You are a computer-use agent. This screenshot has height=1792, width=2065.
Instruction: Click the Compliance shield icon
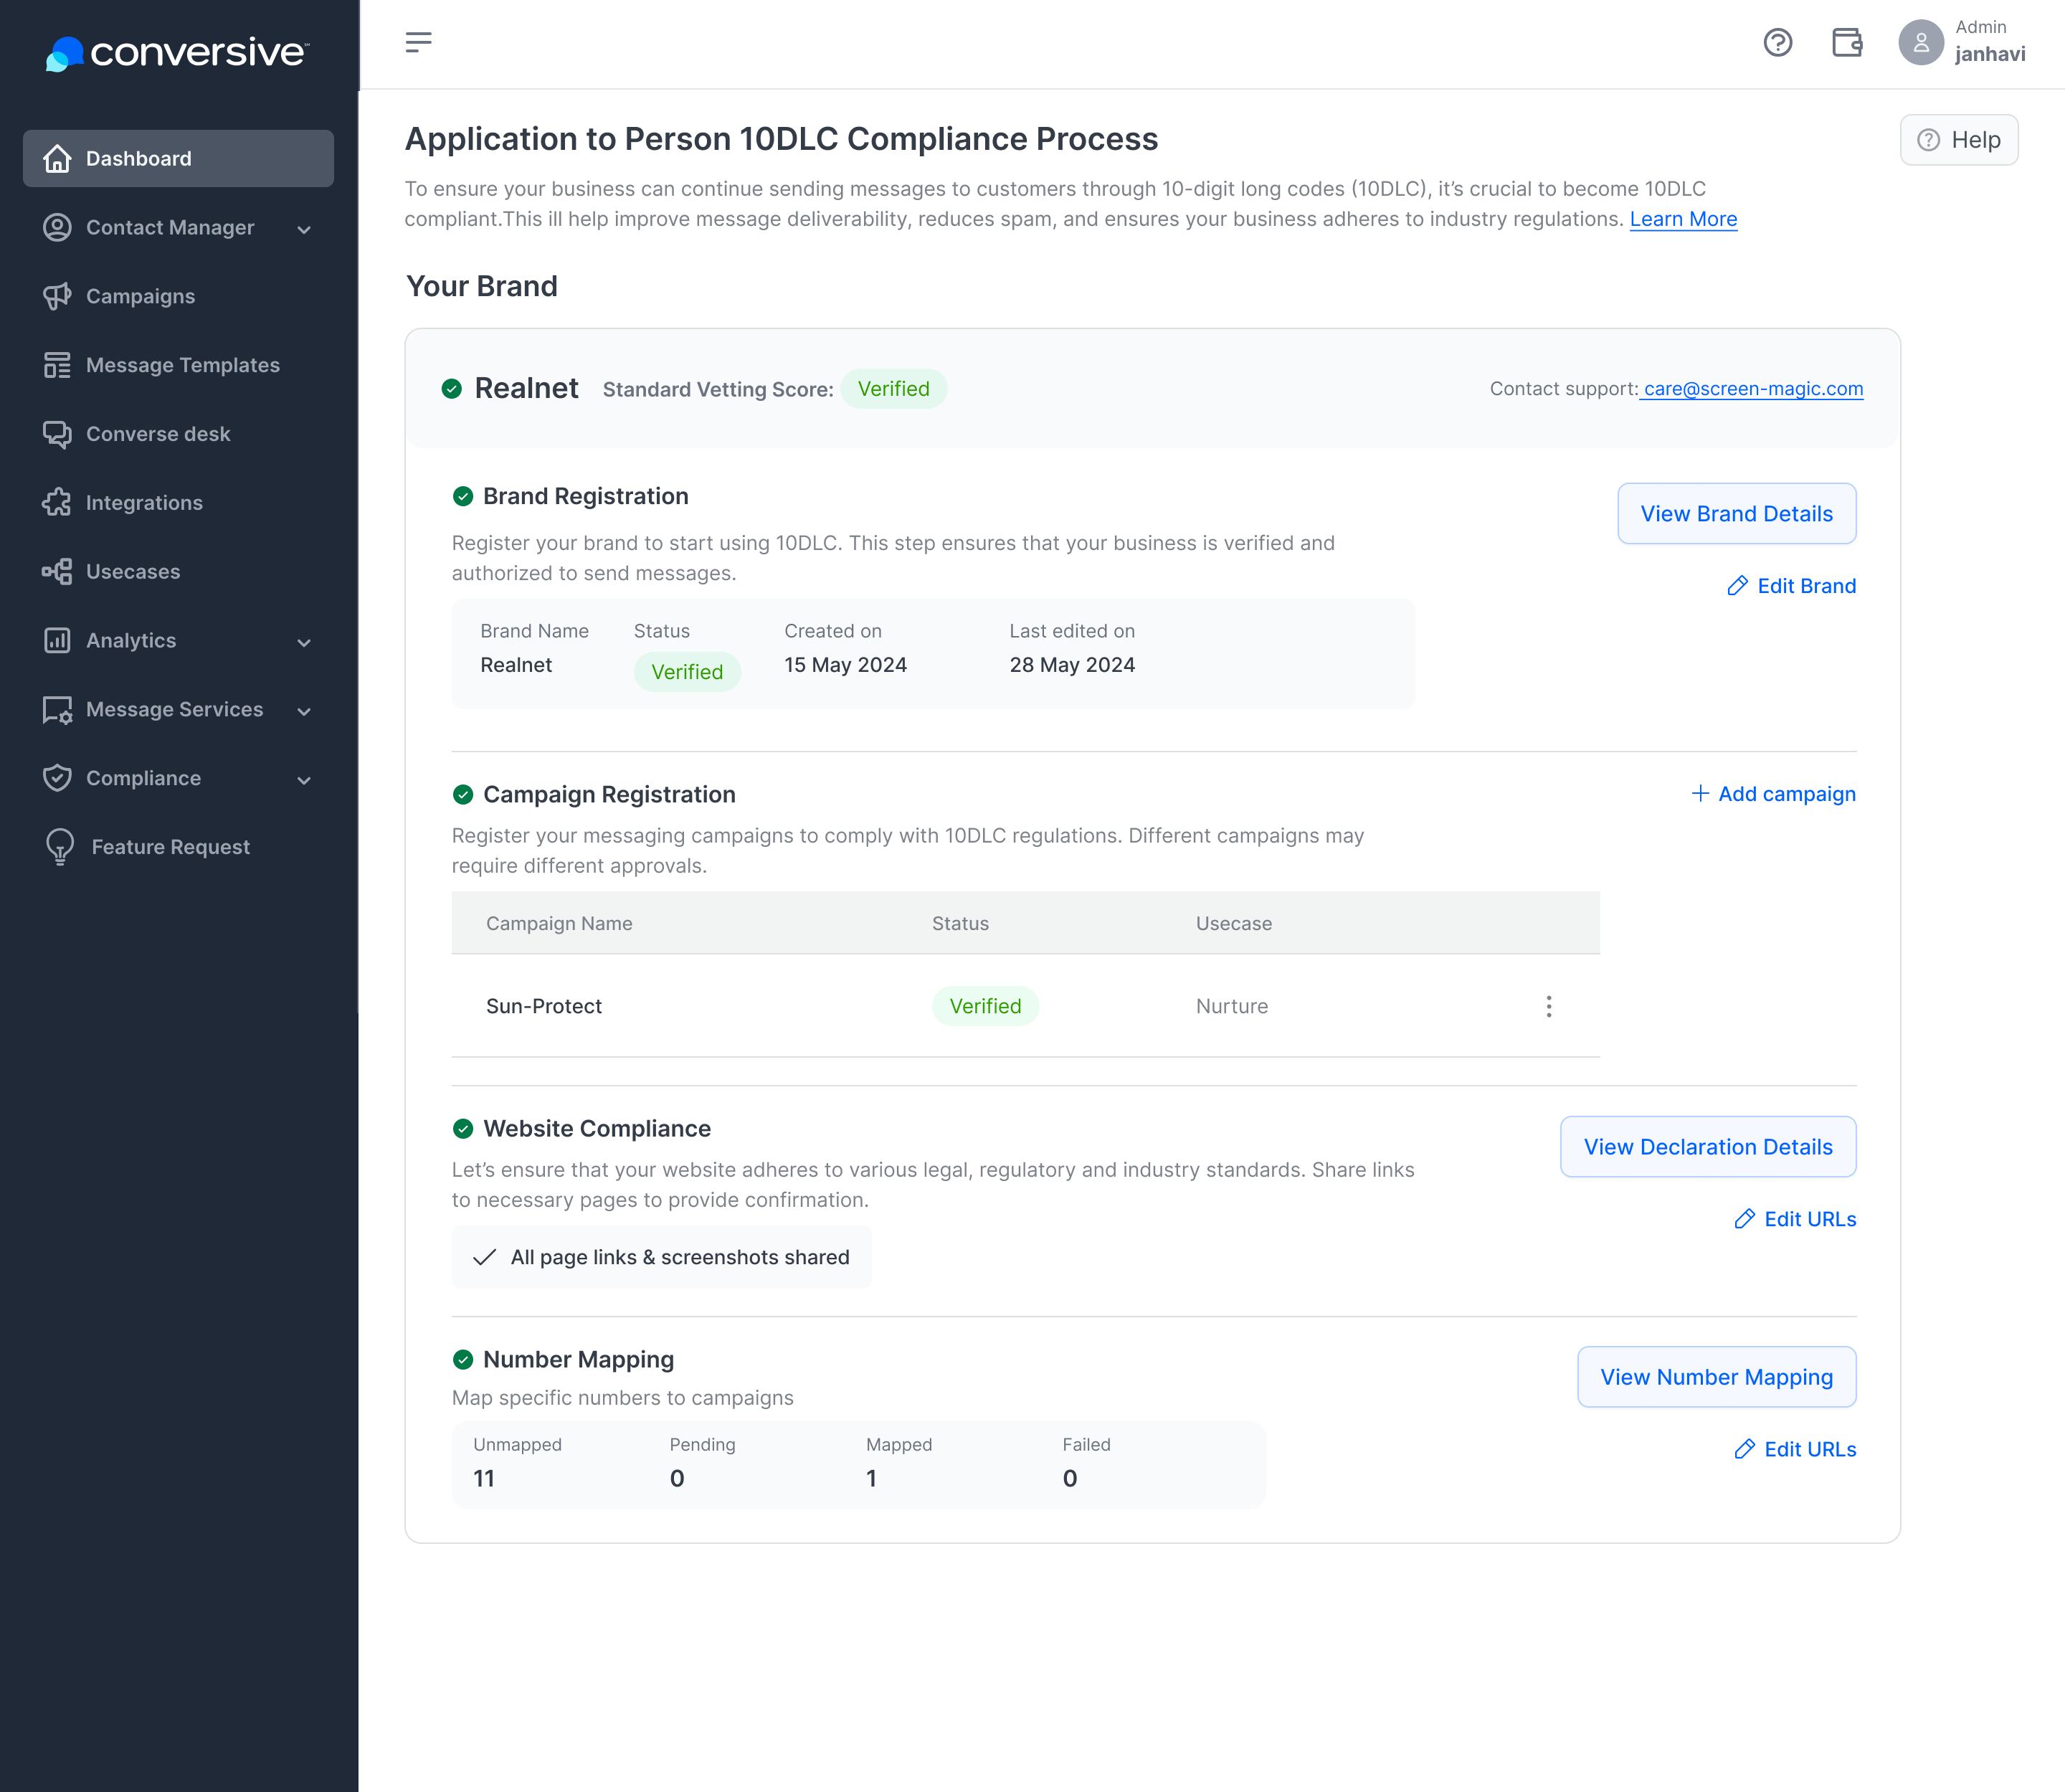point(57,778)
